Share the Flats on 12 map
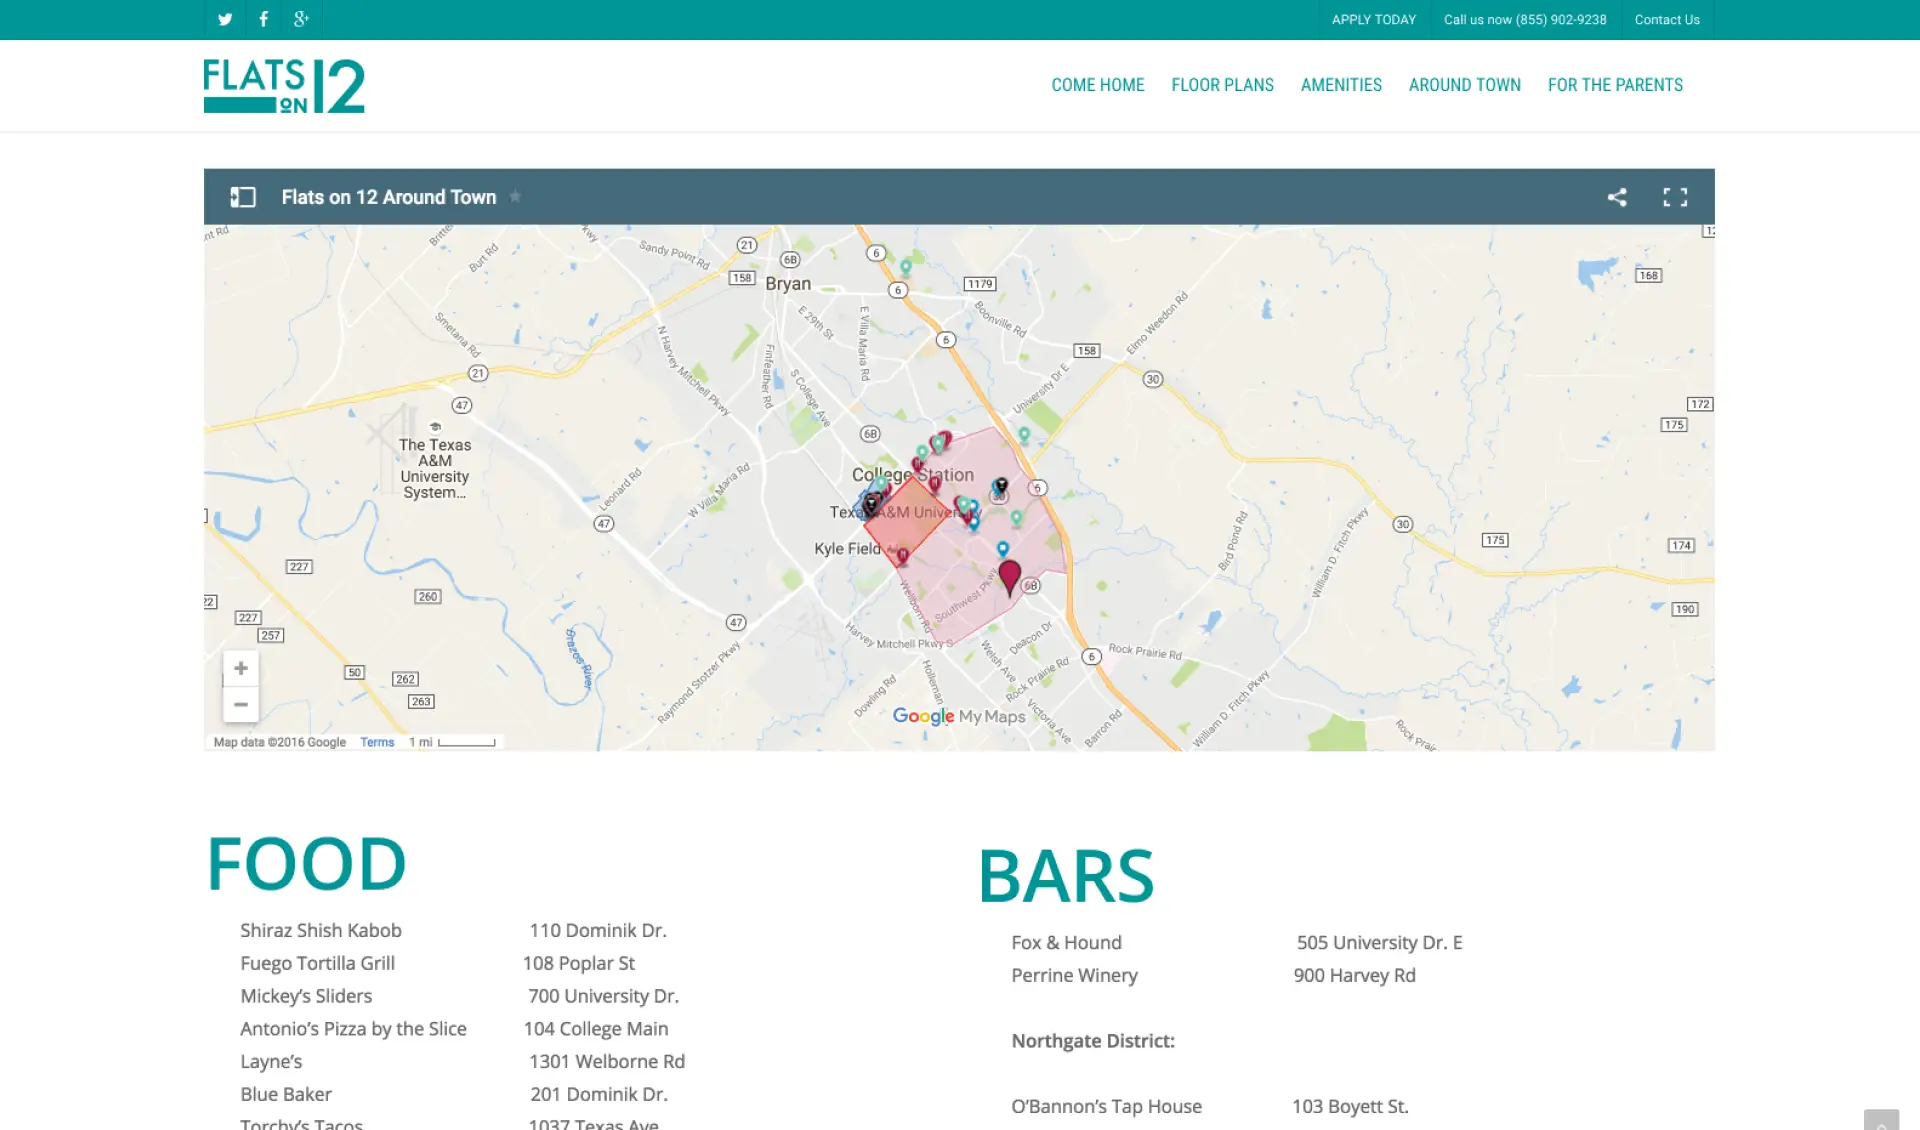Image resolution: width=1920 pixels, height=1130 pixels. coord(1617,197)
